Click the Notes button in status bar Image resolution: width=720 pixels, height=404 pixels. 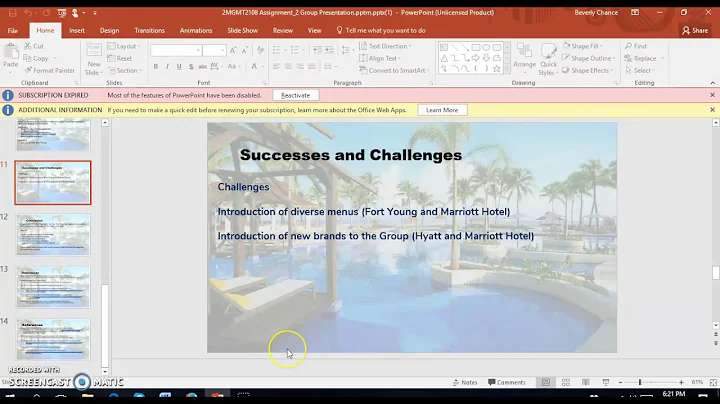465,382
